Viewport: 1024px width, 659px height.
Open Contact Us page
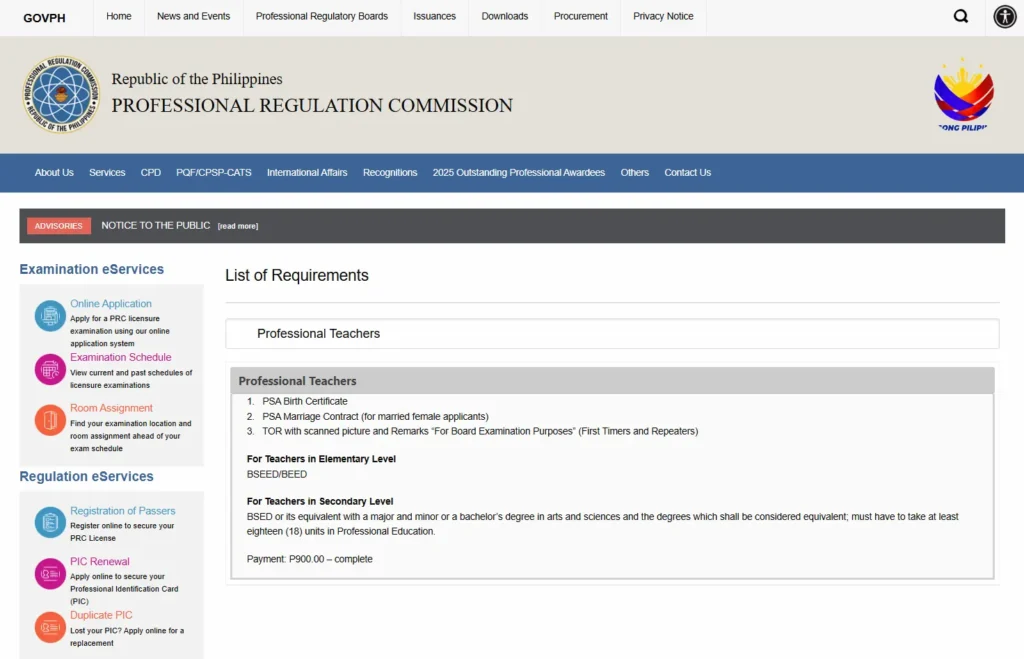(x=688, y=172)
